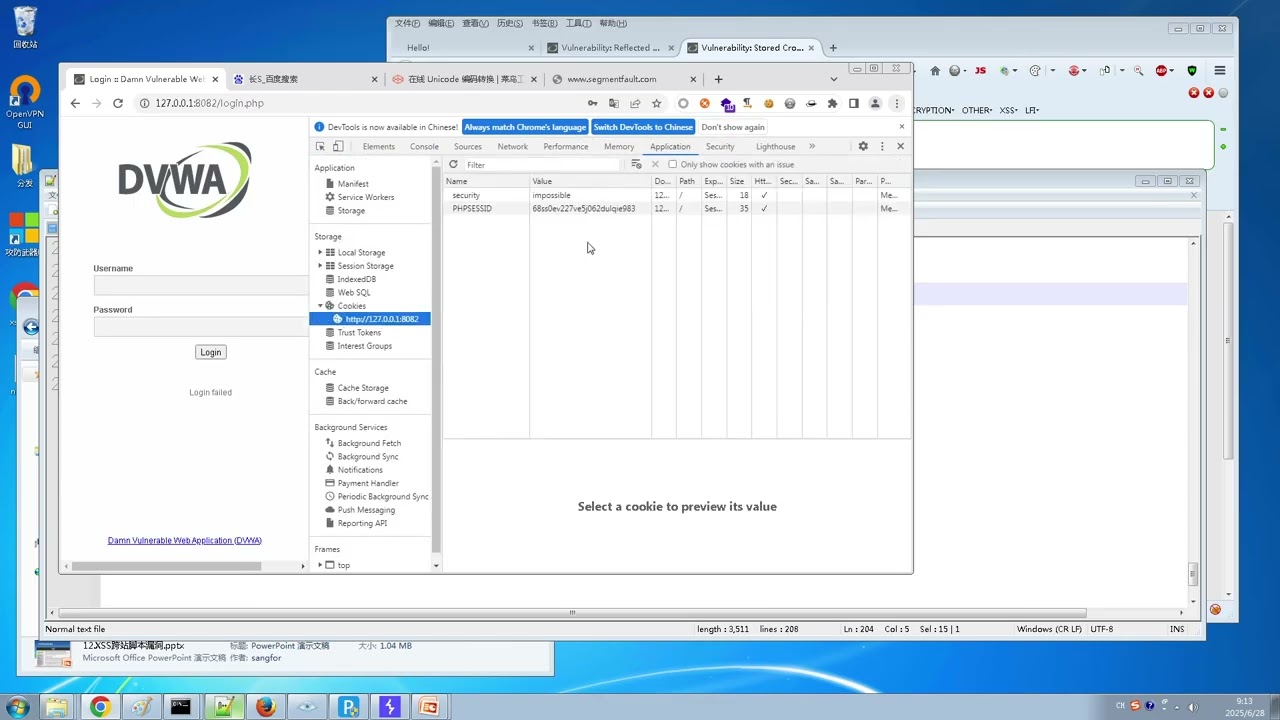Click the share page icon in address bar
Viewport: 1280px width, 720px height.
pyautogui.click(x=635, y=103)
